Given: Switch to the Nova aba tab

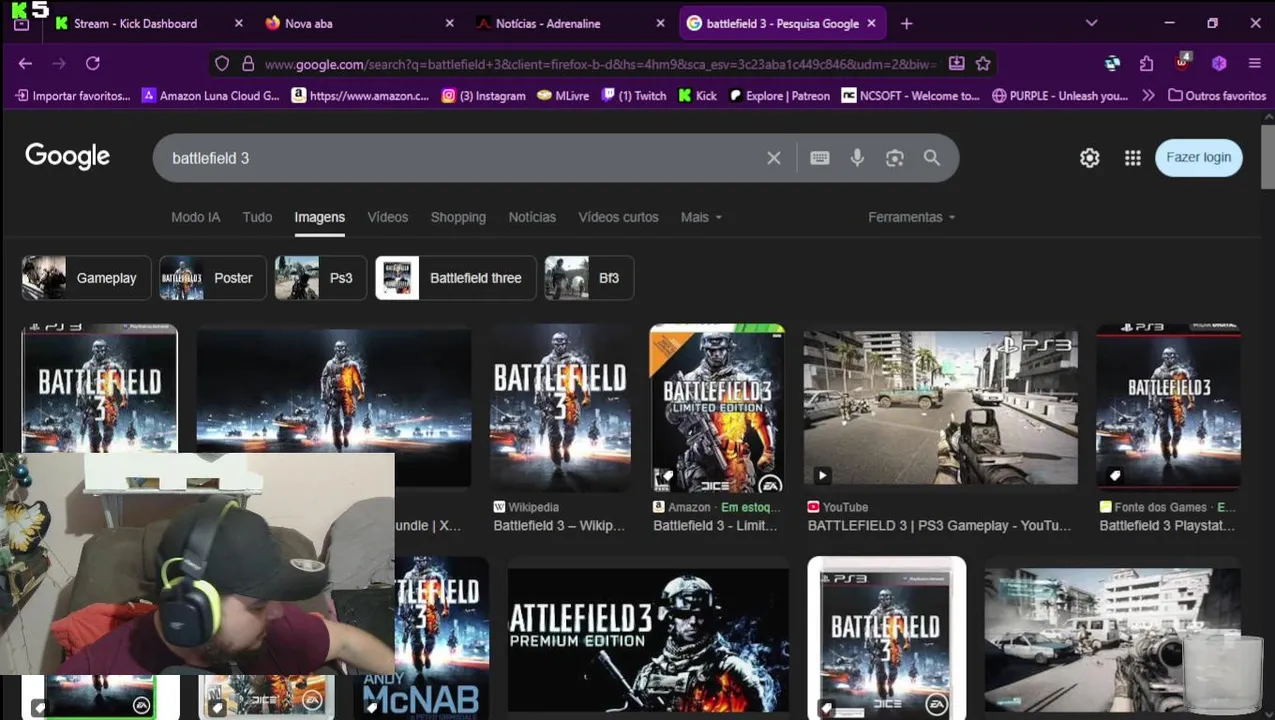Looking at the screenshot, I should [x=308, y=23].
